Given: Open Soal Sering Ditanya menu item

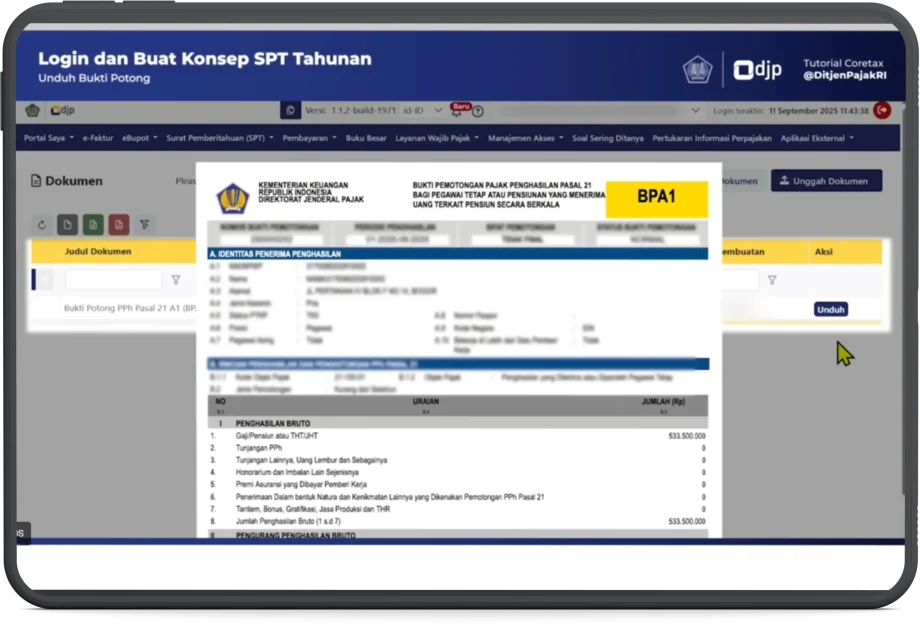Looking at the screenshot, I should (x=607, y=138).
